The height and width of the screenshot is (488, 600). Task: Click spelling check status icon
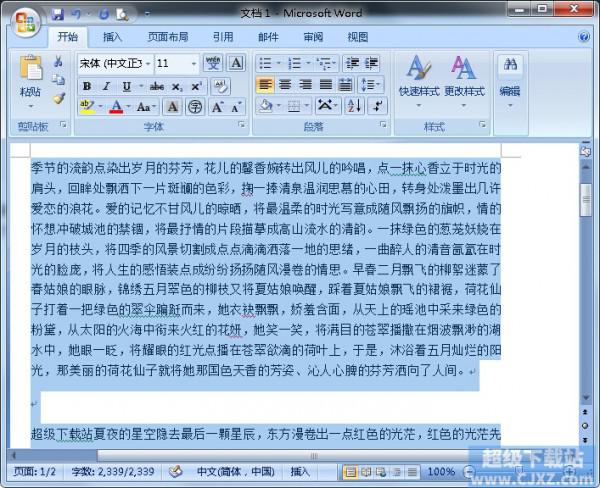(x=176, y=472)
